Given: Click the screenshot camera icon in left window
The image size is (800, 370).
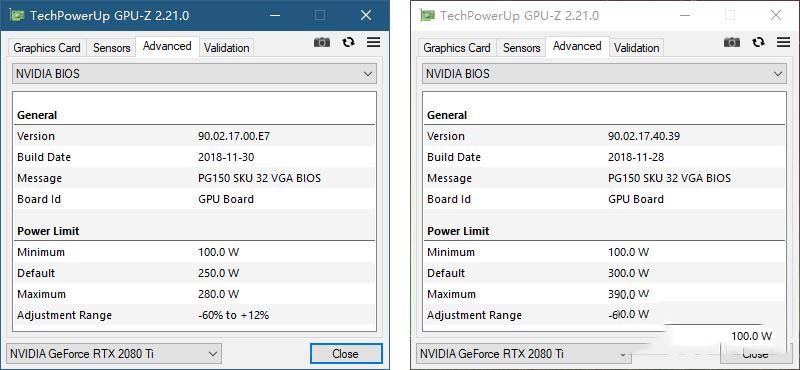Looking at the screenshot, I should 322,42.
